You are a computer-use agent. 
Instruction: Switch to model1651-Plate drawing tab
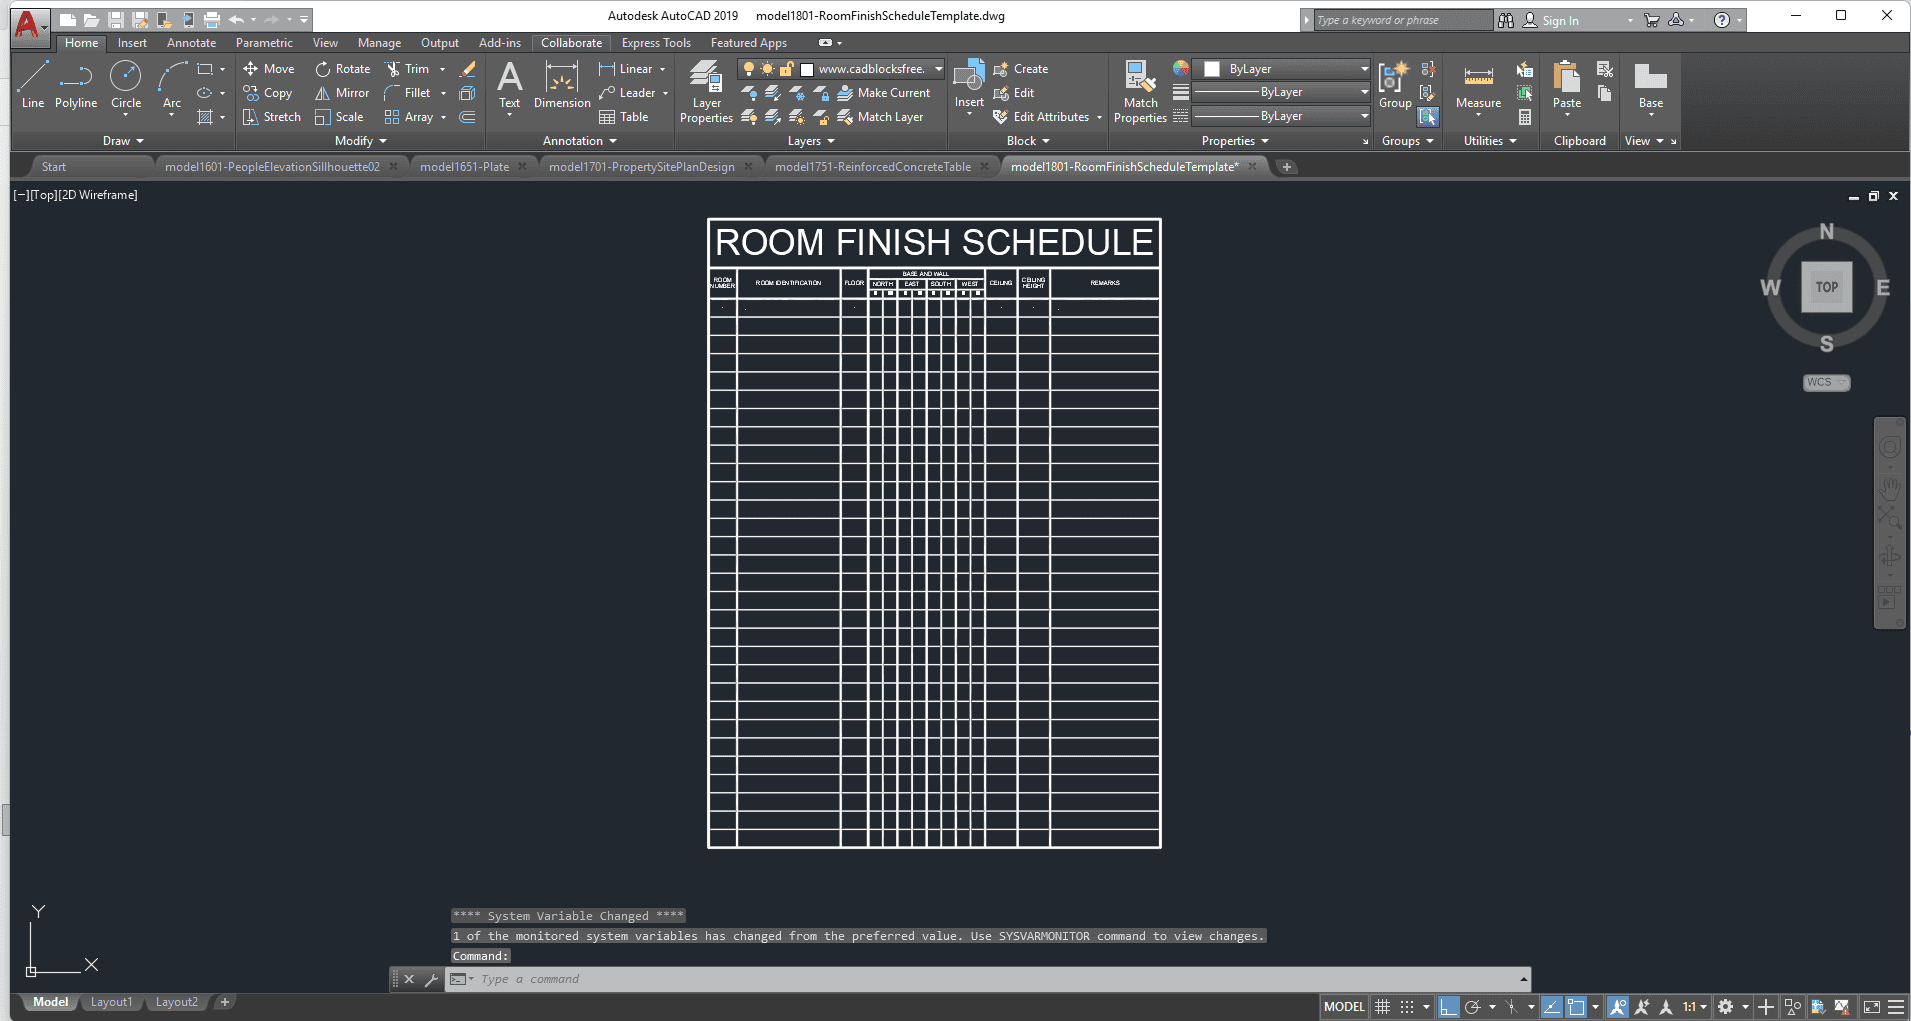click(x=464, y=167)
